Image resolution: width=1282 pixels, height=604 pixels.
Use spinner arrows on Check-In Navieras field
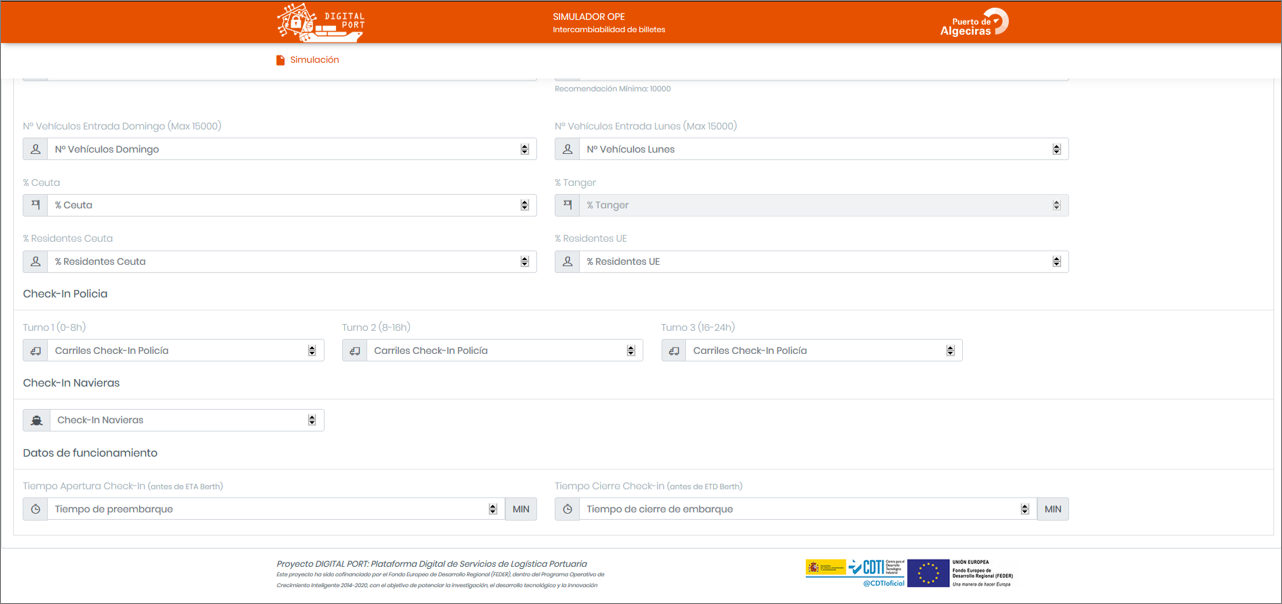pyautogui.click(x=312, y=420)
